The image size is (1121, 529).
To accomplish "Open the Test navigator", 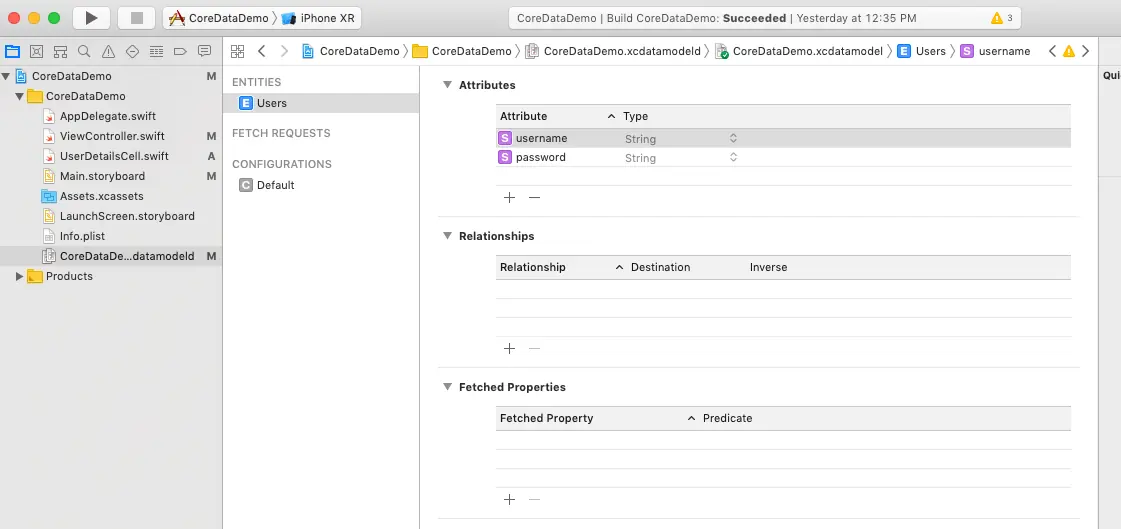I will click(132, 51).
